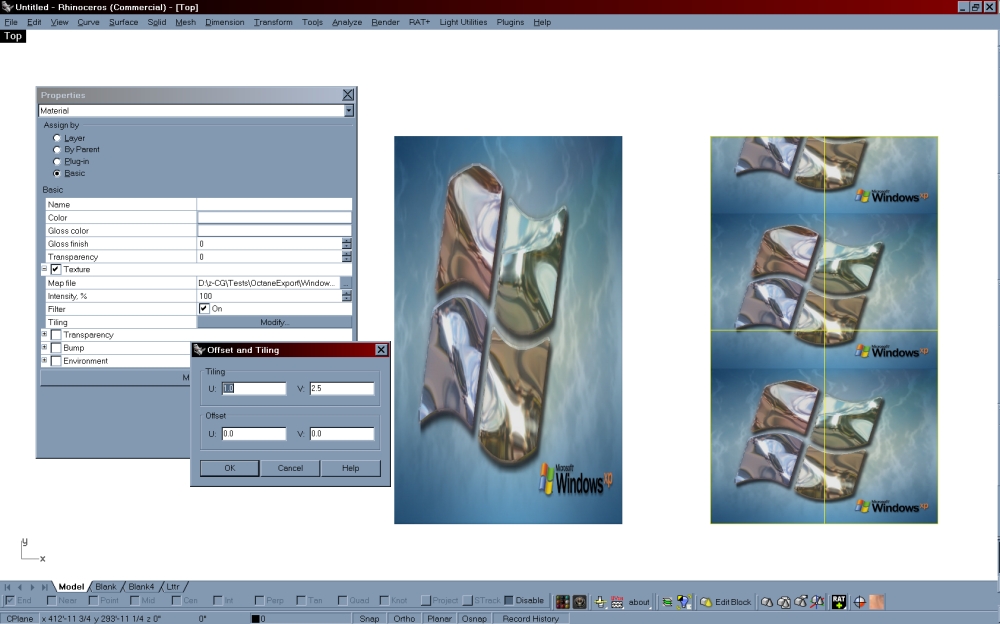Toggle the End osnap checkbox
This screenshot has width=1000, height=624.
[10, 600]
